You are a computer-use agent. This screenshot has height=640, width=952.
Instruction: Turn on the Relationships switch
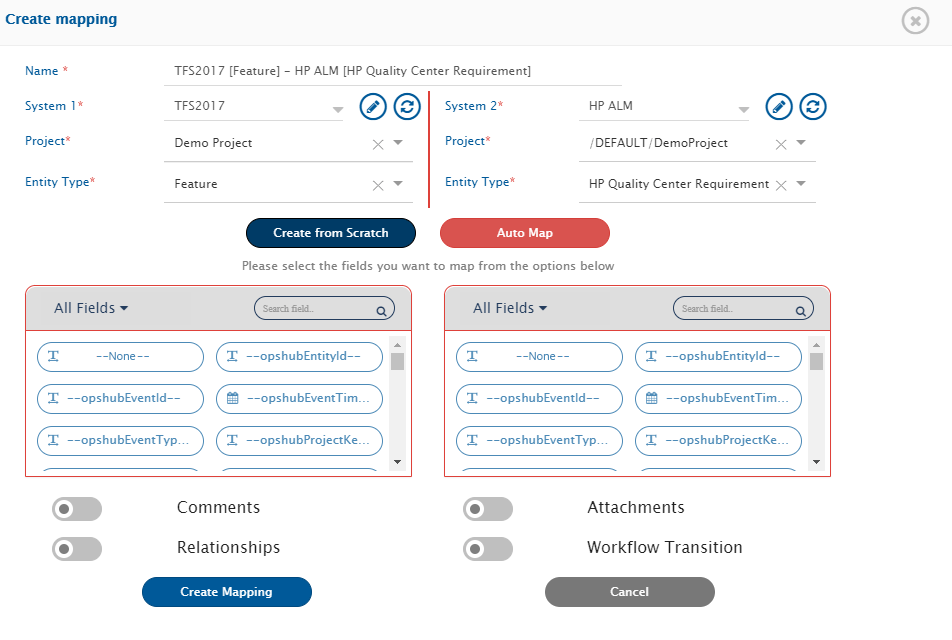pyautogui.click(x=77, y=549)
